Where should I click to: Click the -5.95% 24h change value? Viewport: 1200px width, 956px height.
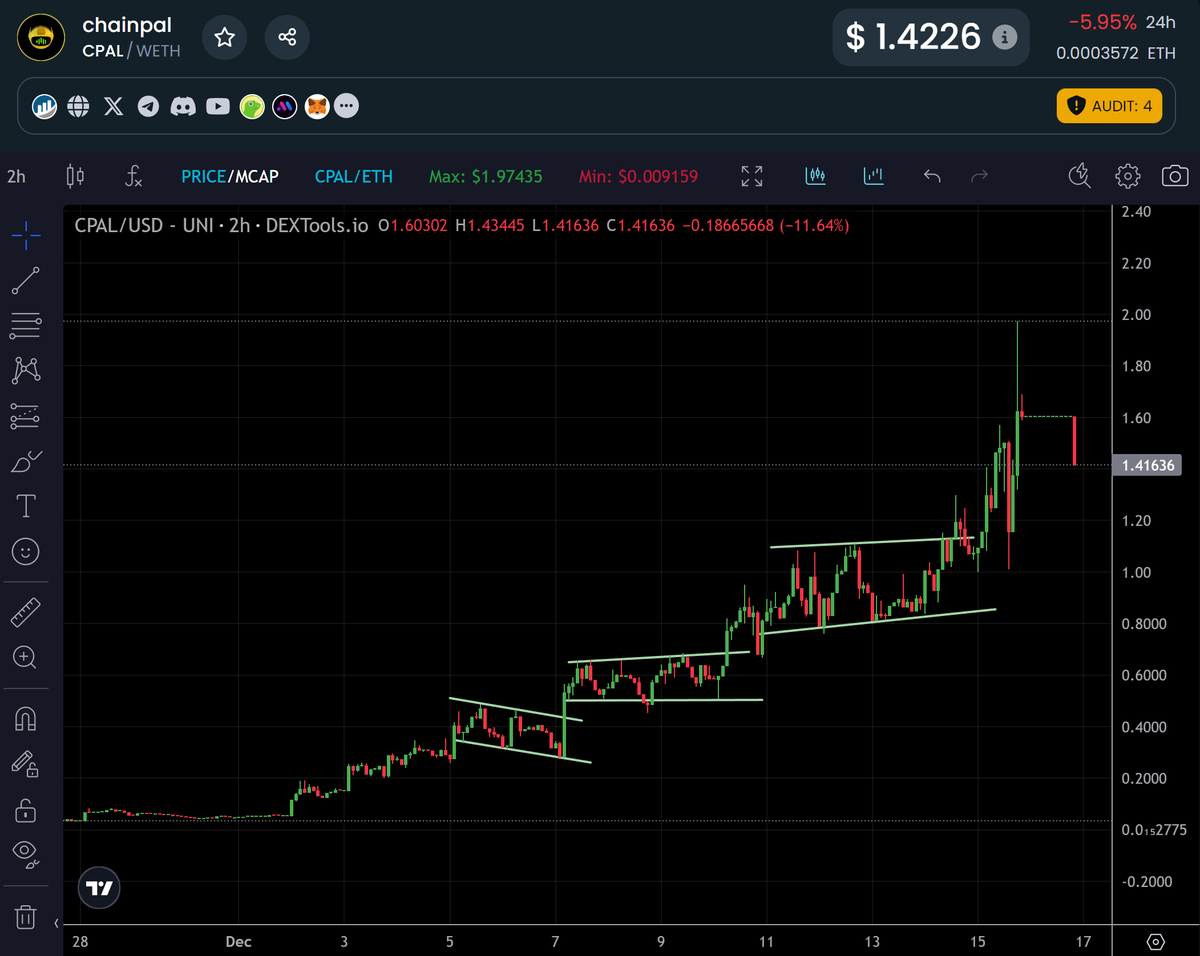point(1102,22)
